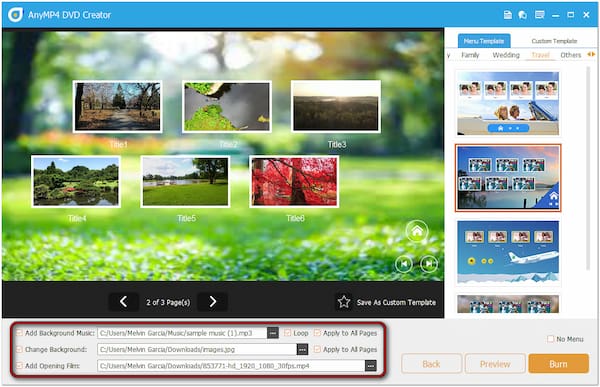Select the Title6 red leaves thumbnail
The image size is (600, 387).
pyautogui.click(x=294, y=181)
